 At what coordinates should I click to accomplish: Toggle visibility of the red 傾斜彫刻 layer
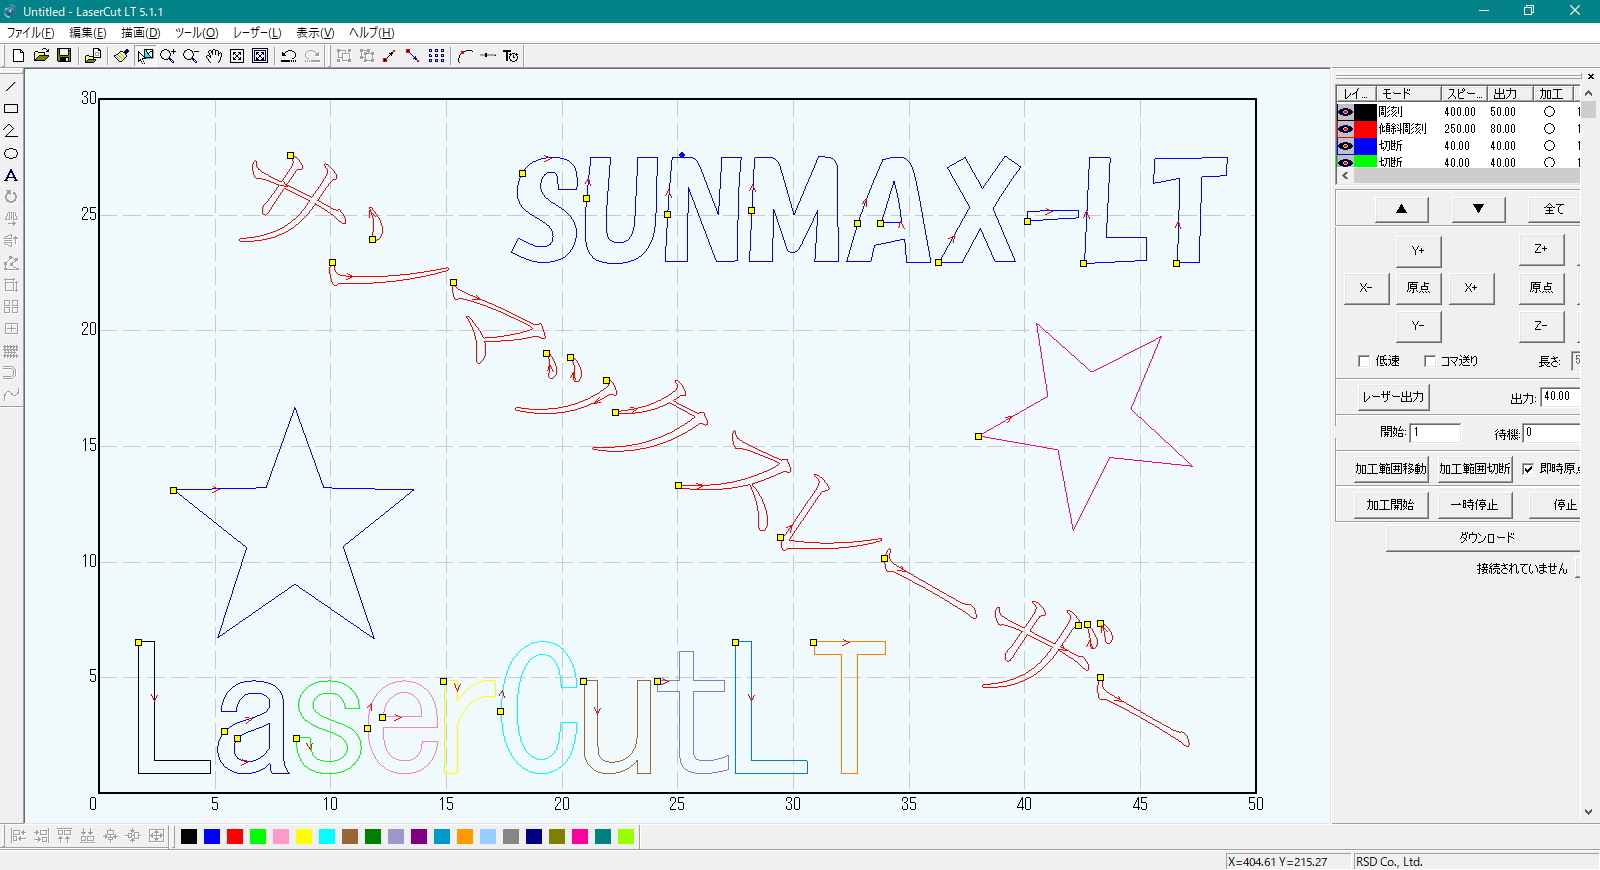tap(1345, 129)
